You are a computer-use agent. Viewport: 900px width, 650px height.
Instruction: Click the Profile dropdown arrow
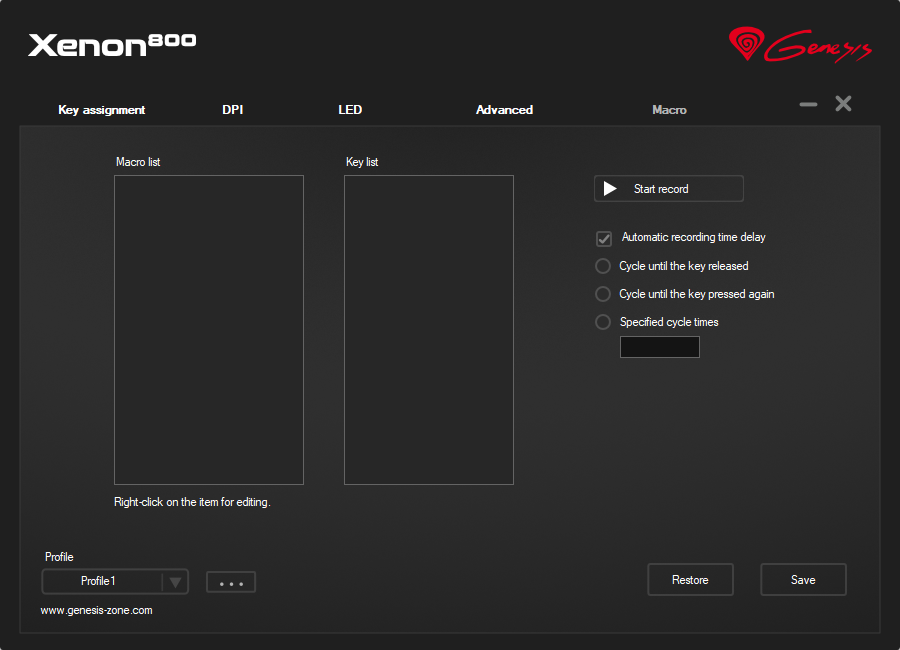176,582
